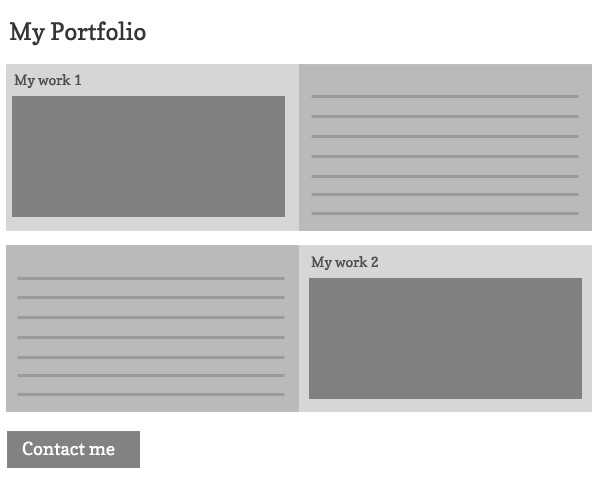Open the image placeholder under My work 1

[x=148, y=156]
